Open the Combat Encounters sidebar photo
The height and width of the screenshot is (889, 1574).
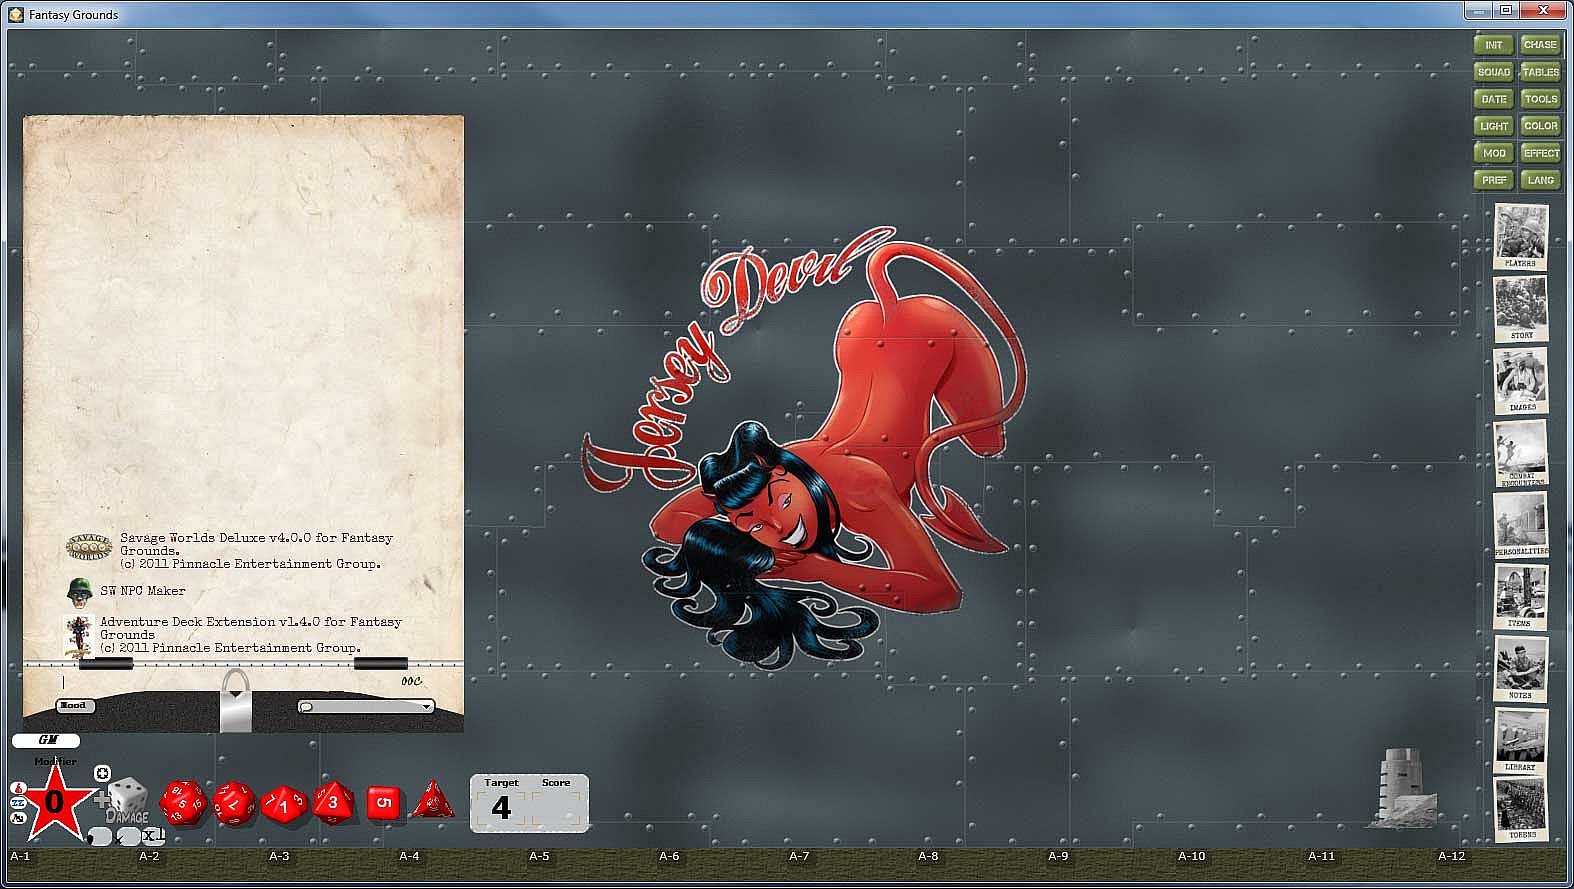[1521, 453]
